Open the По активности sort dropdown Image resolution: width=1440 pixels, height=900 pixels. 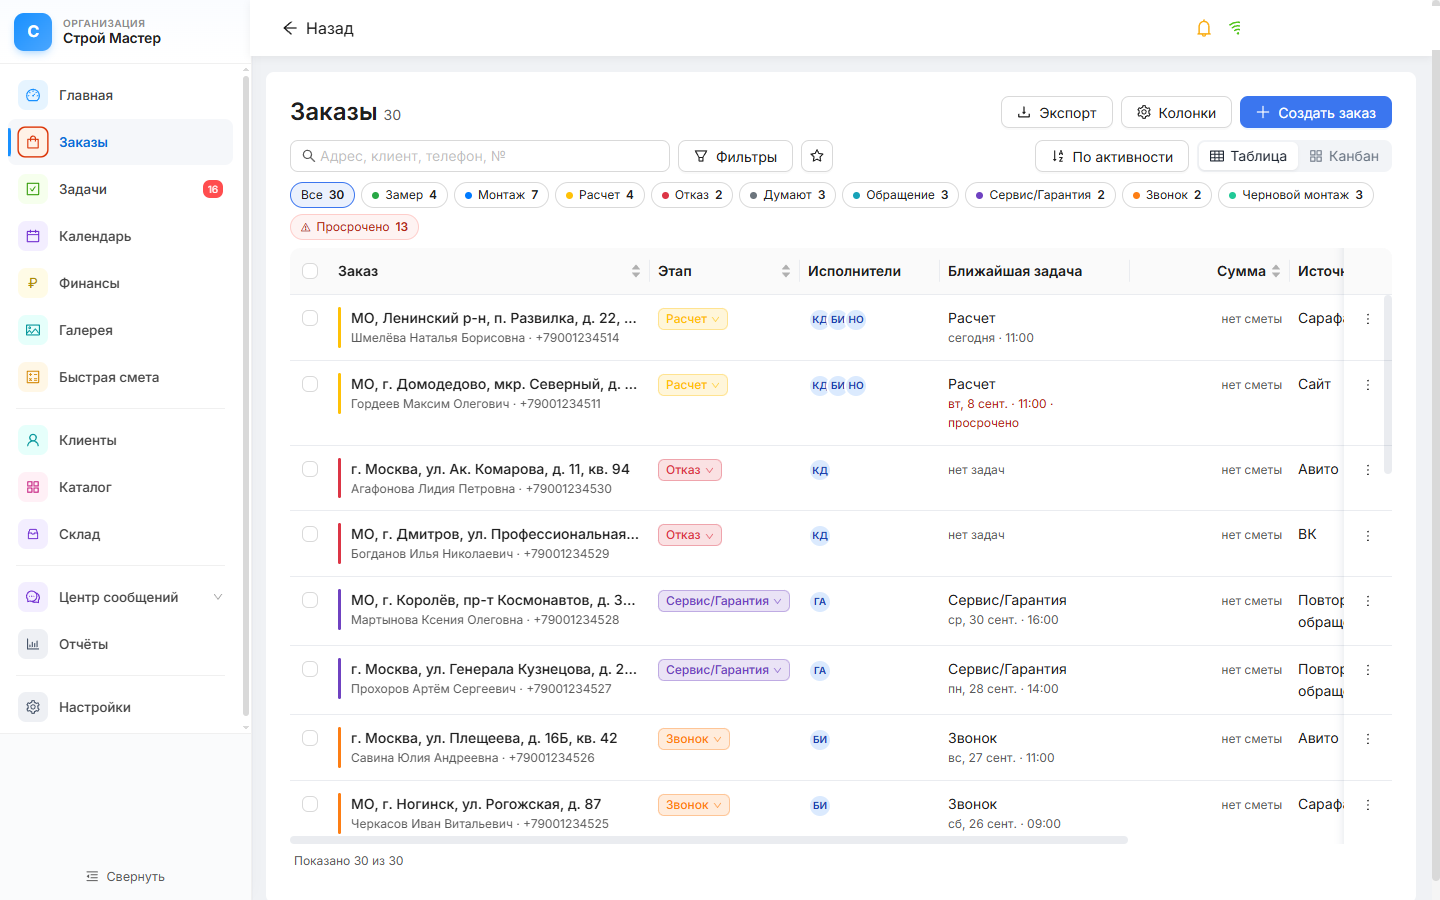pos(1112,156)
